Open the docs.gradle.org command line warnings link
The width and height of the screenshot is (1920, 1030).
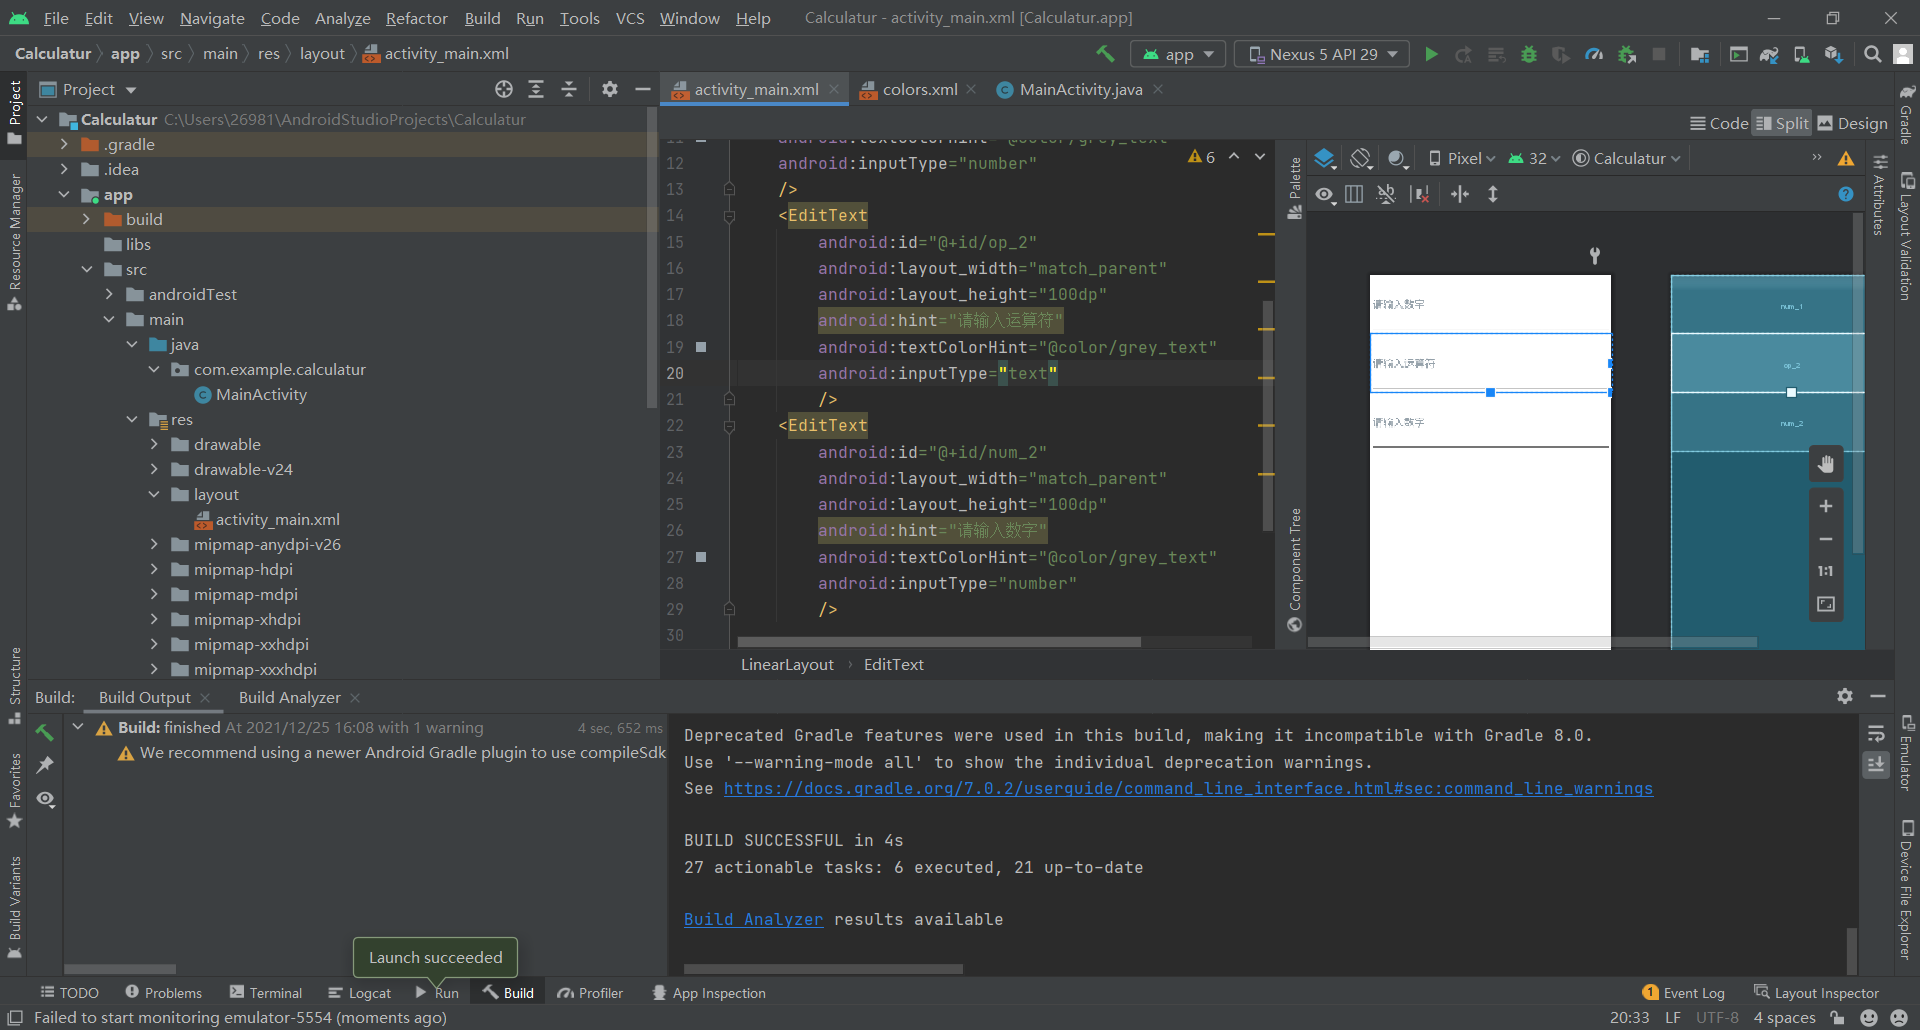click(x=1187, y=788)
